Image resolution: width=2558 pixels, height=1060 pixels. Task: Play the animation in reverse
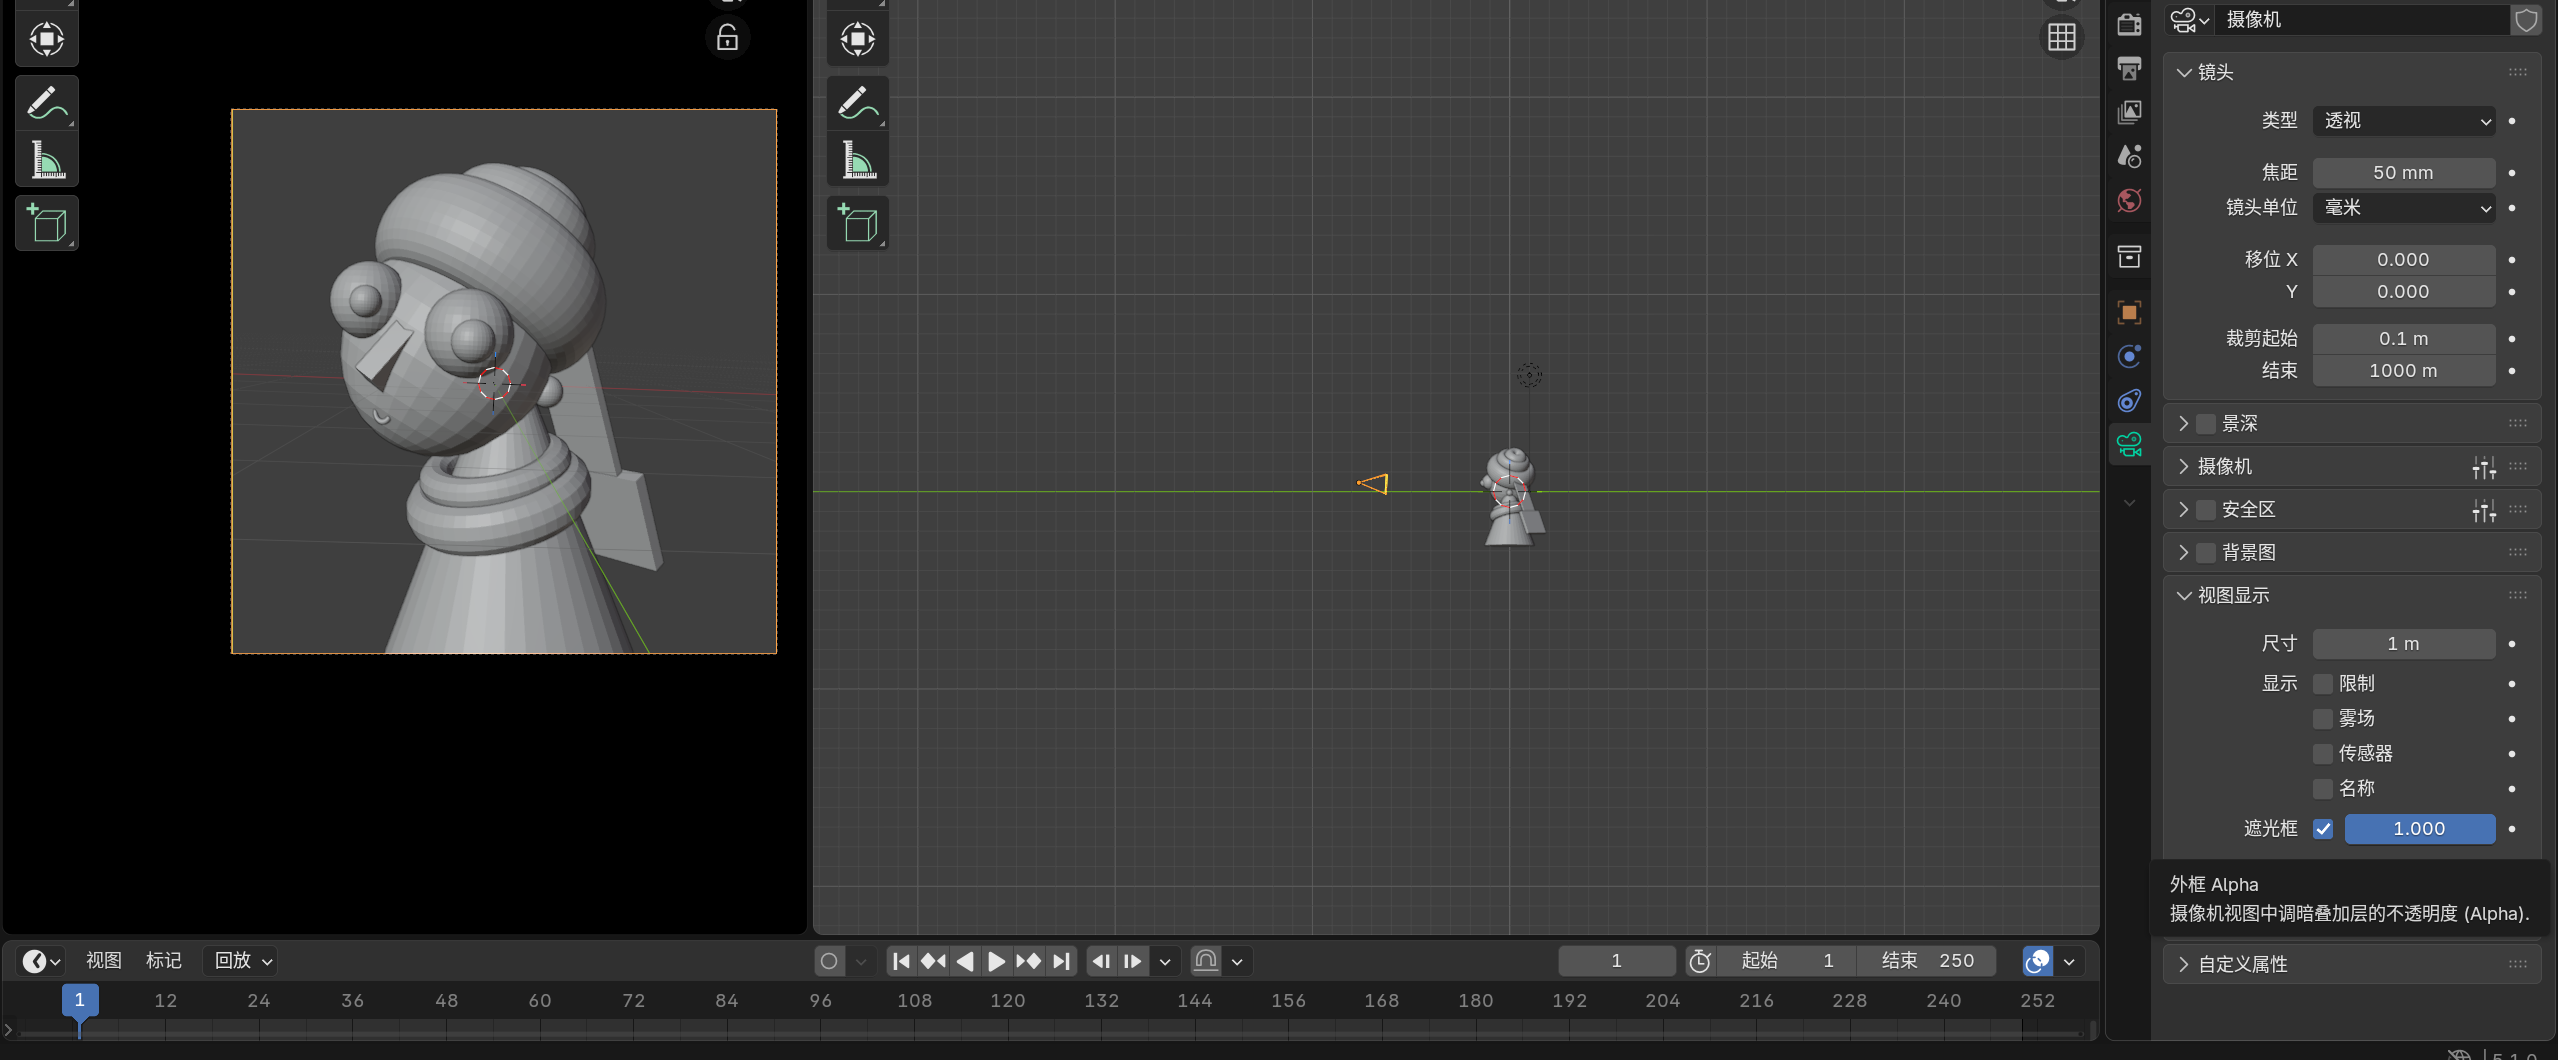pyautogui.click(x=965, y=961)
